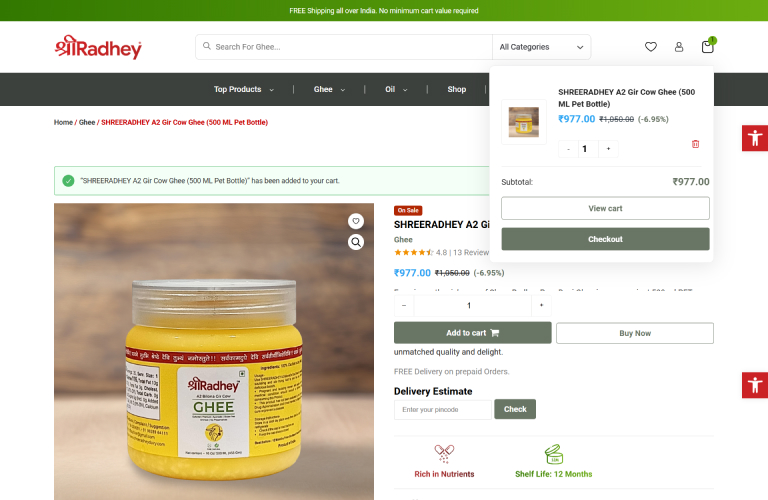Open upper accessibility widget icon
This screenshot has width=768, height=500.
pos(755,138)
